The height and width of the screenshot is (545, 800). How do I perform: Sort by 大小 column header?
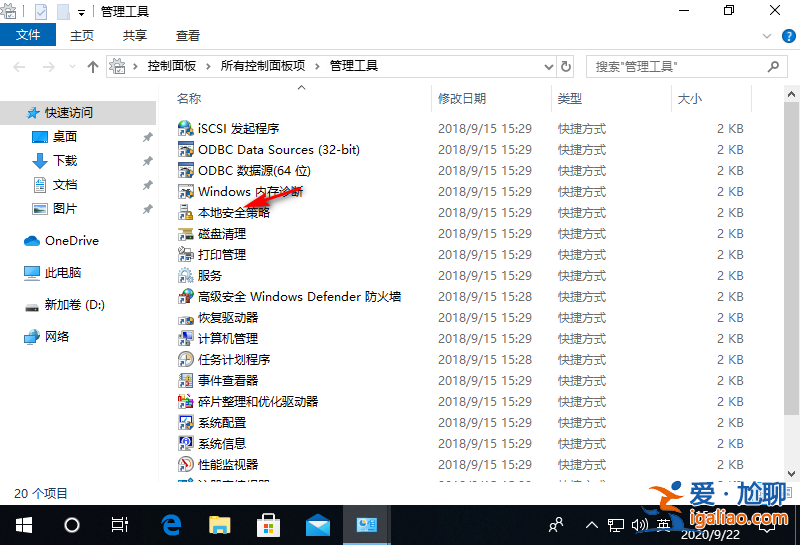[x=689, y=98]
